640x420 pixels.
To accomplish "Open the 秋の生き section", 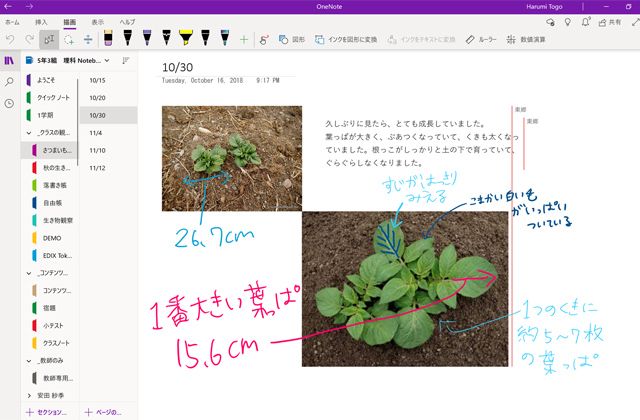I will 49,168.
